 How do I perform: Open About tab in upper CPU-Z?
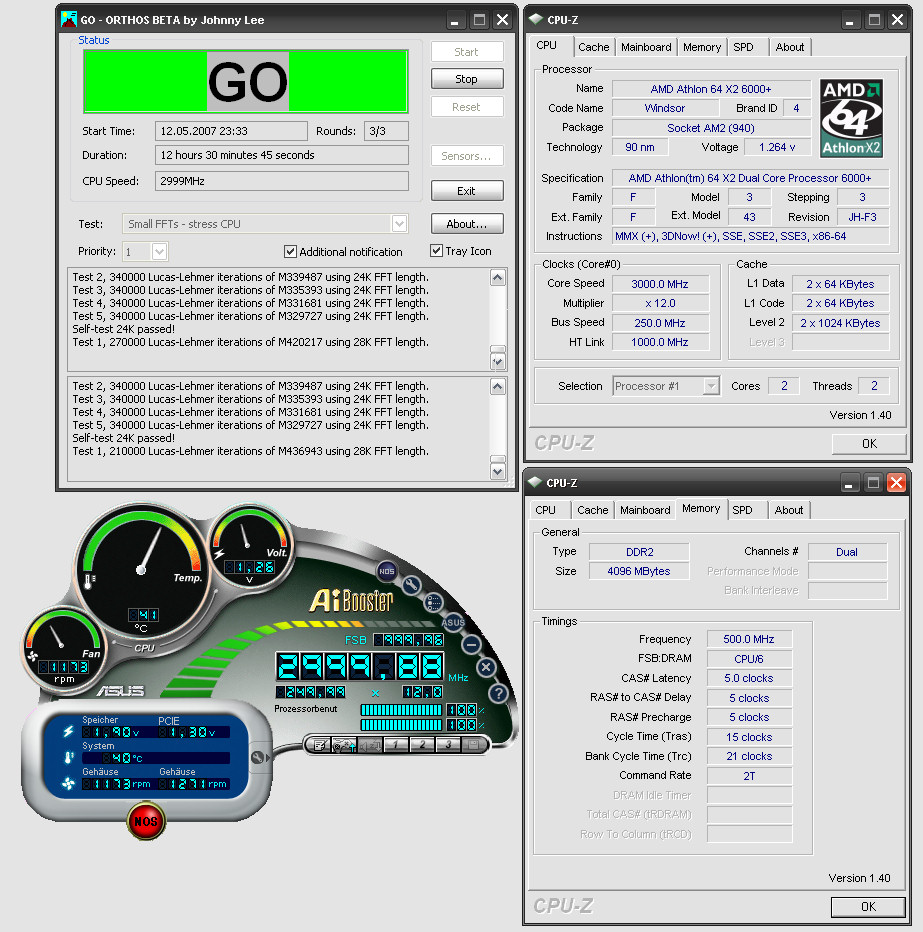[789, 47]
